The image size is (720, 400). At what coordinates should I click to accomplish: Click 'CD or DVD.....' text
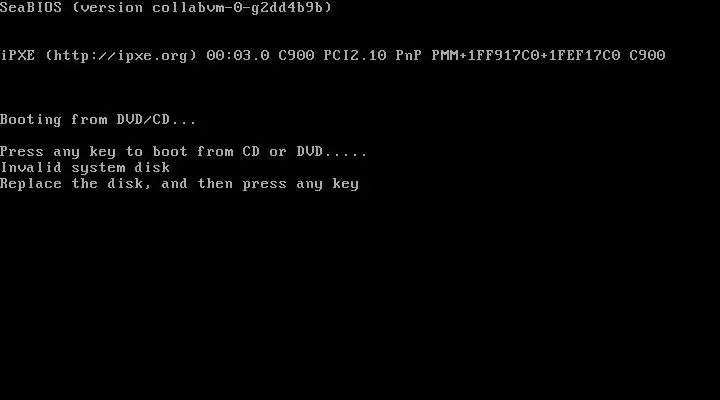click(305, 152)
